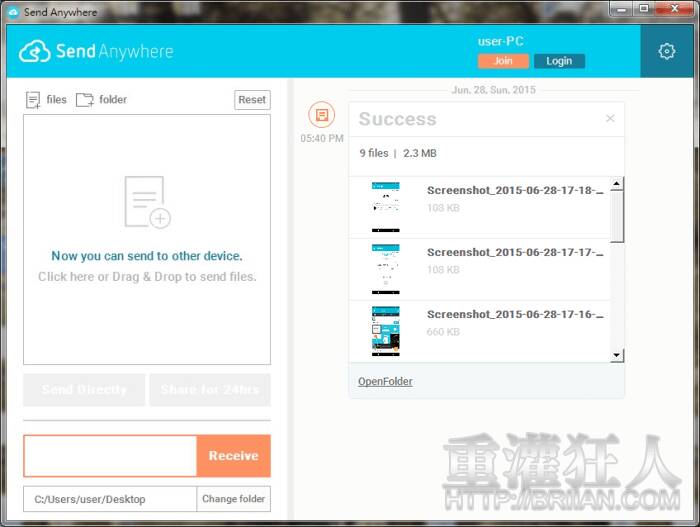Image resolution: width=700 pixels, height=527 pixels.
Task: Click the add files document icon
Action: [33, 100]
